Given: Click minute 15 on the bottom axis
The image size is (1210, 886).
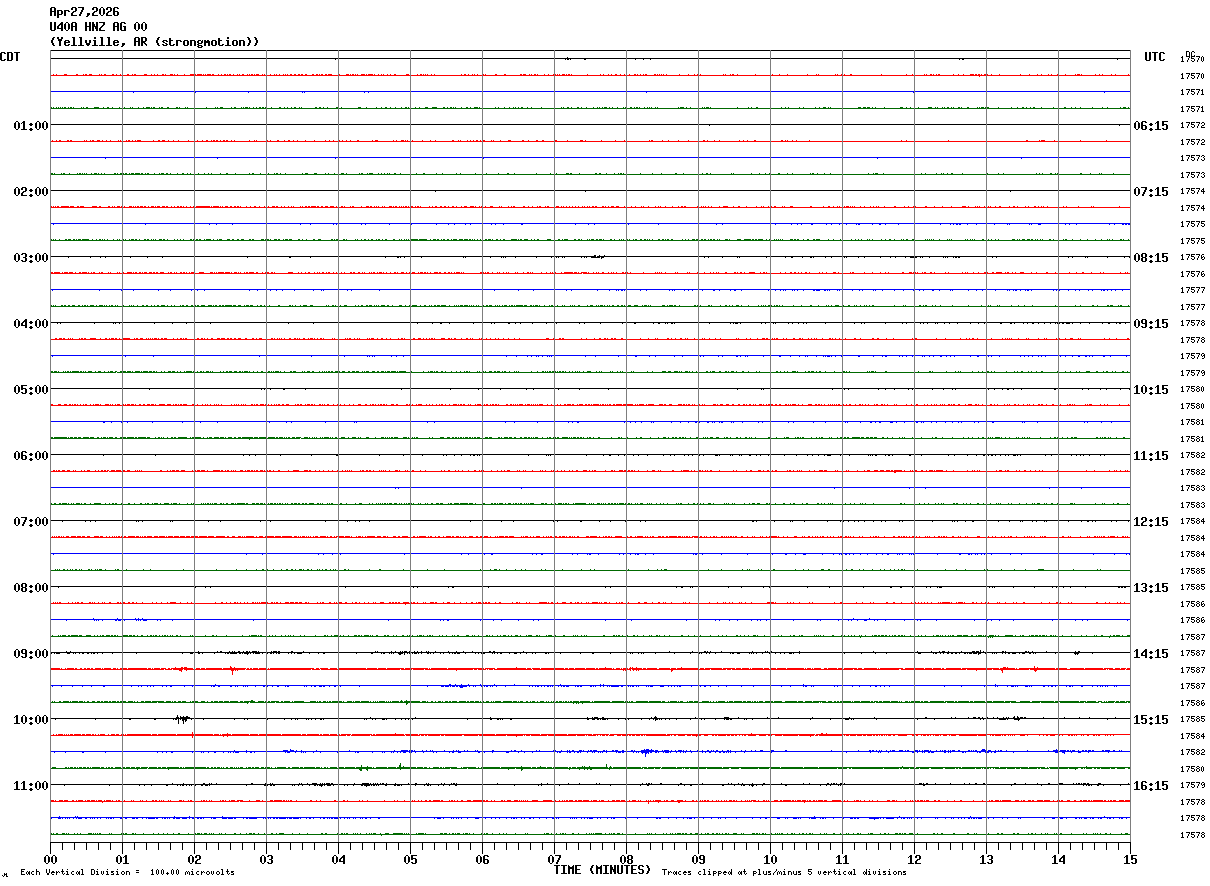Looking at the screenshot, I should point(1129,859).
